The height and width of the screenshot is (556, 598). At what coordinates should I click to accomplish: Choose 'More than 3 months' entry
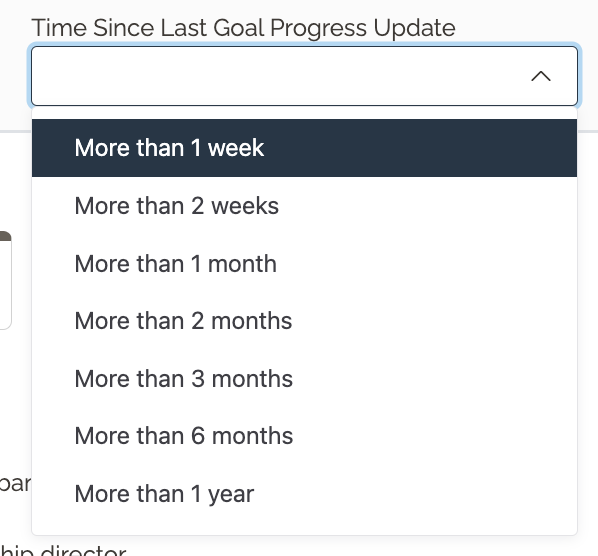pyautogui.click(x=304, y=378)
